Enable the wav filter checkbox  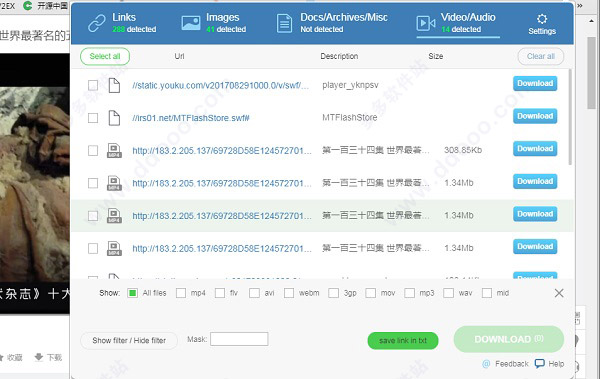click(448, 293)
